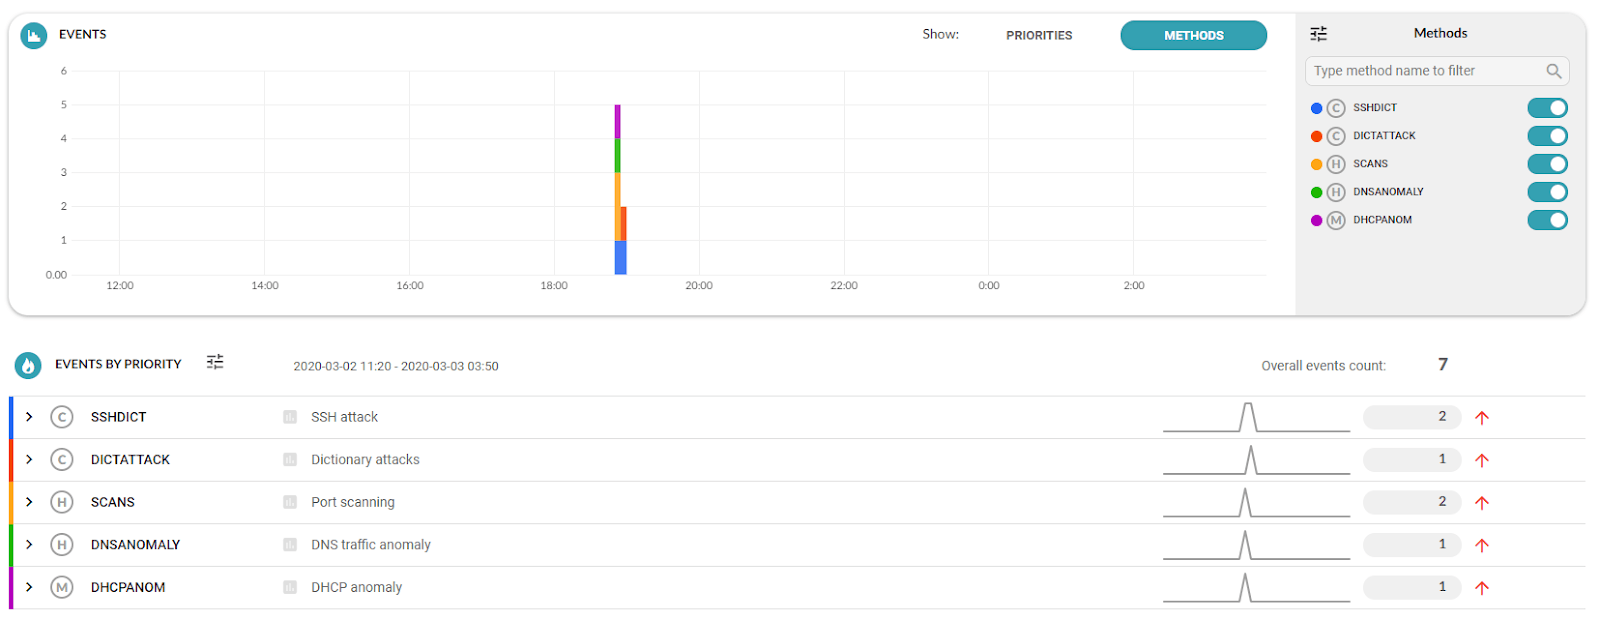The height and width of the screenshot is (620, 1600).
Task: Click red trend arrow in DHCPANOM row
Action: [1482, 588]
